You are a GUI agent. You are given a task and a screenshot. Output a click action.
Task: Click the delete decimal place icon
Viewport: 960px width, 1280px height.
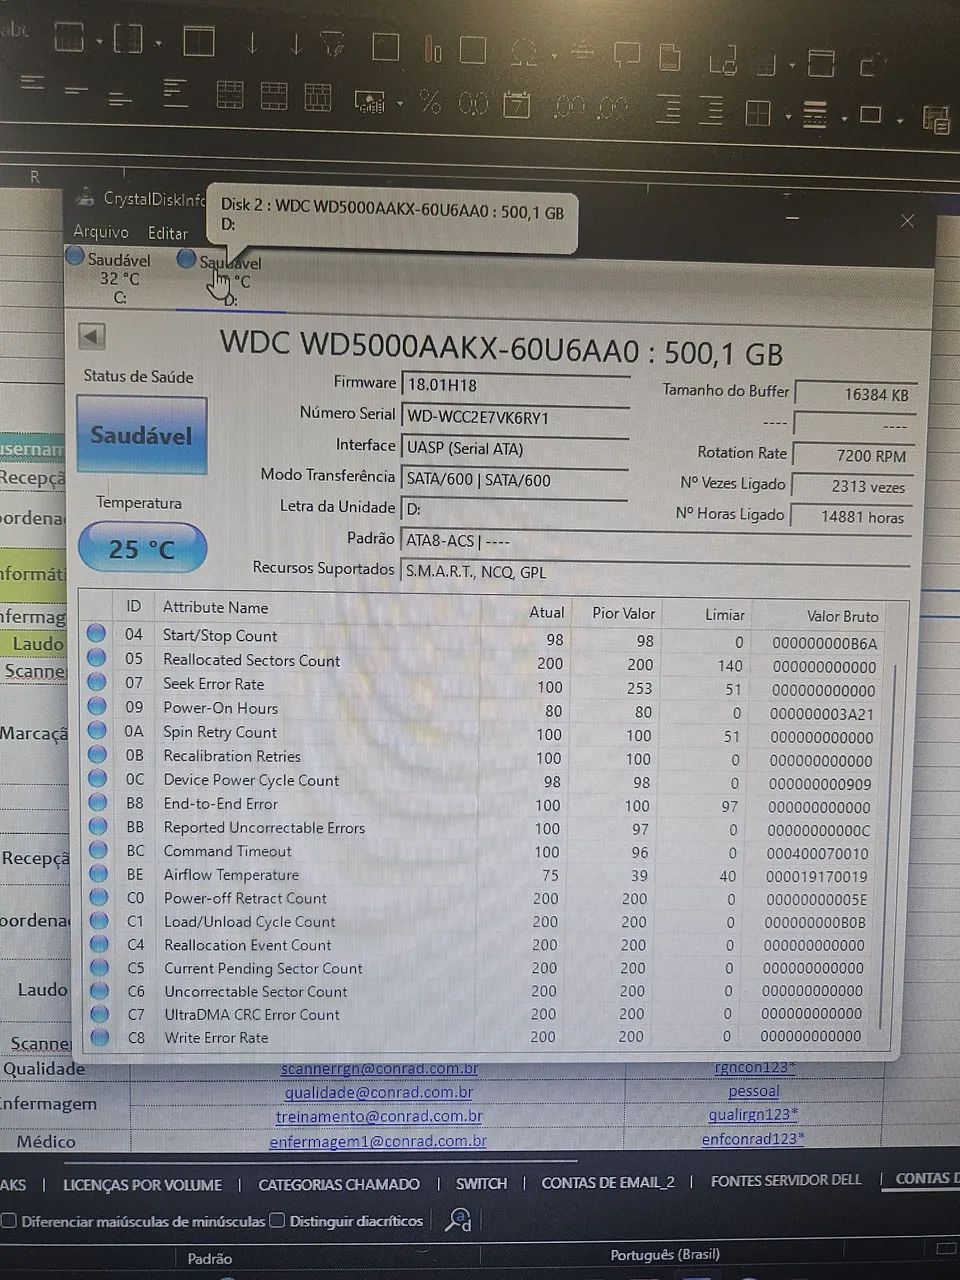[x=613, y=107]
